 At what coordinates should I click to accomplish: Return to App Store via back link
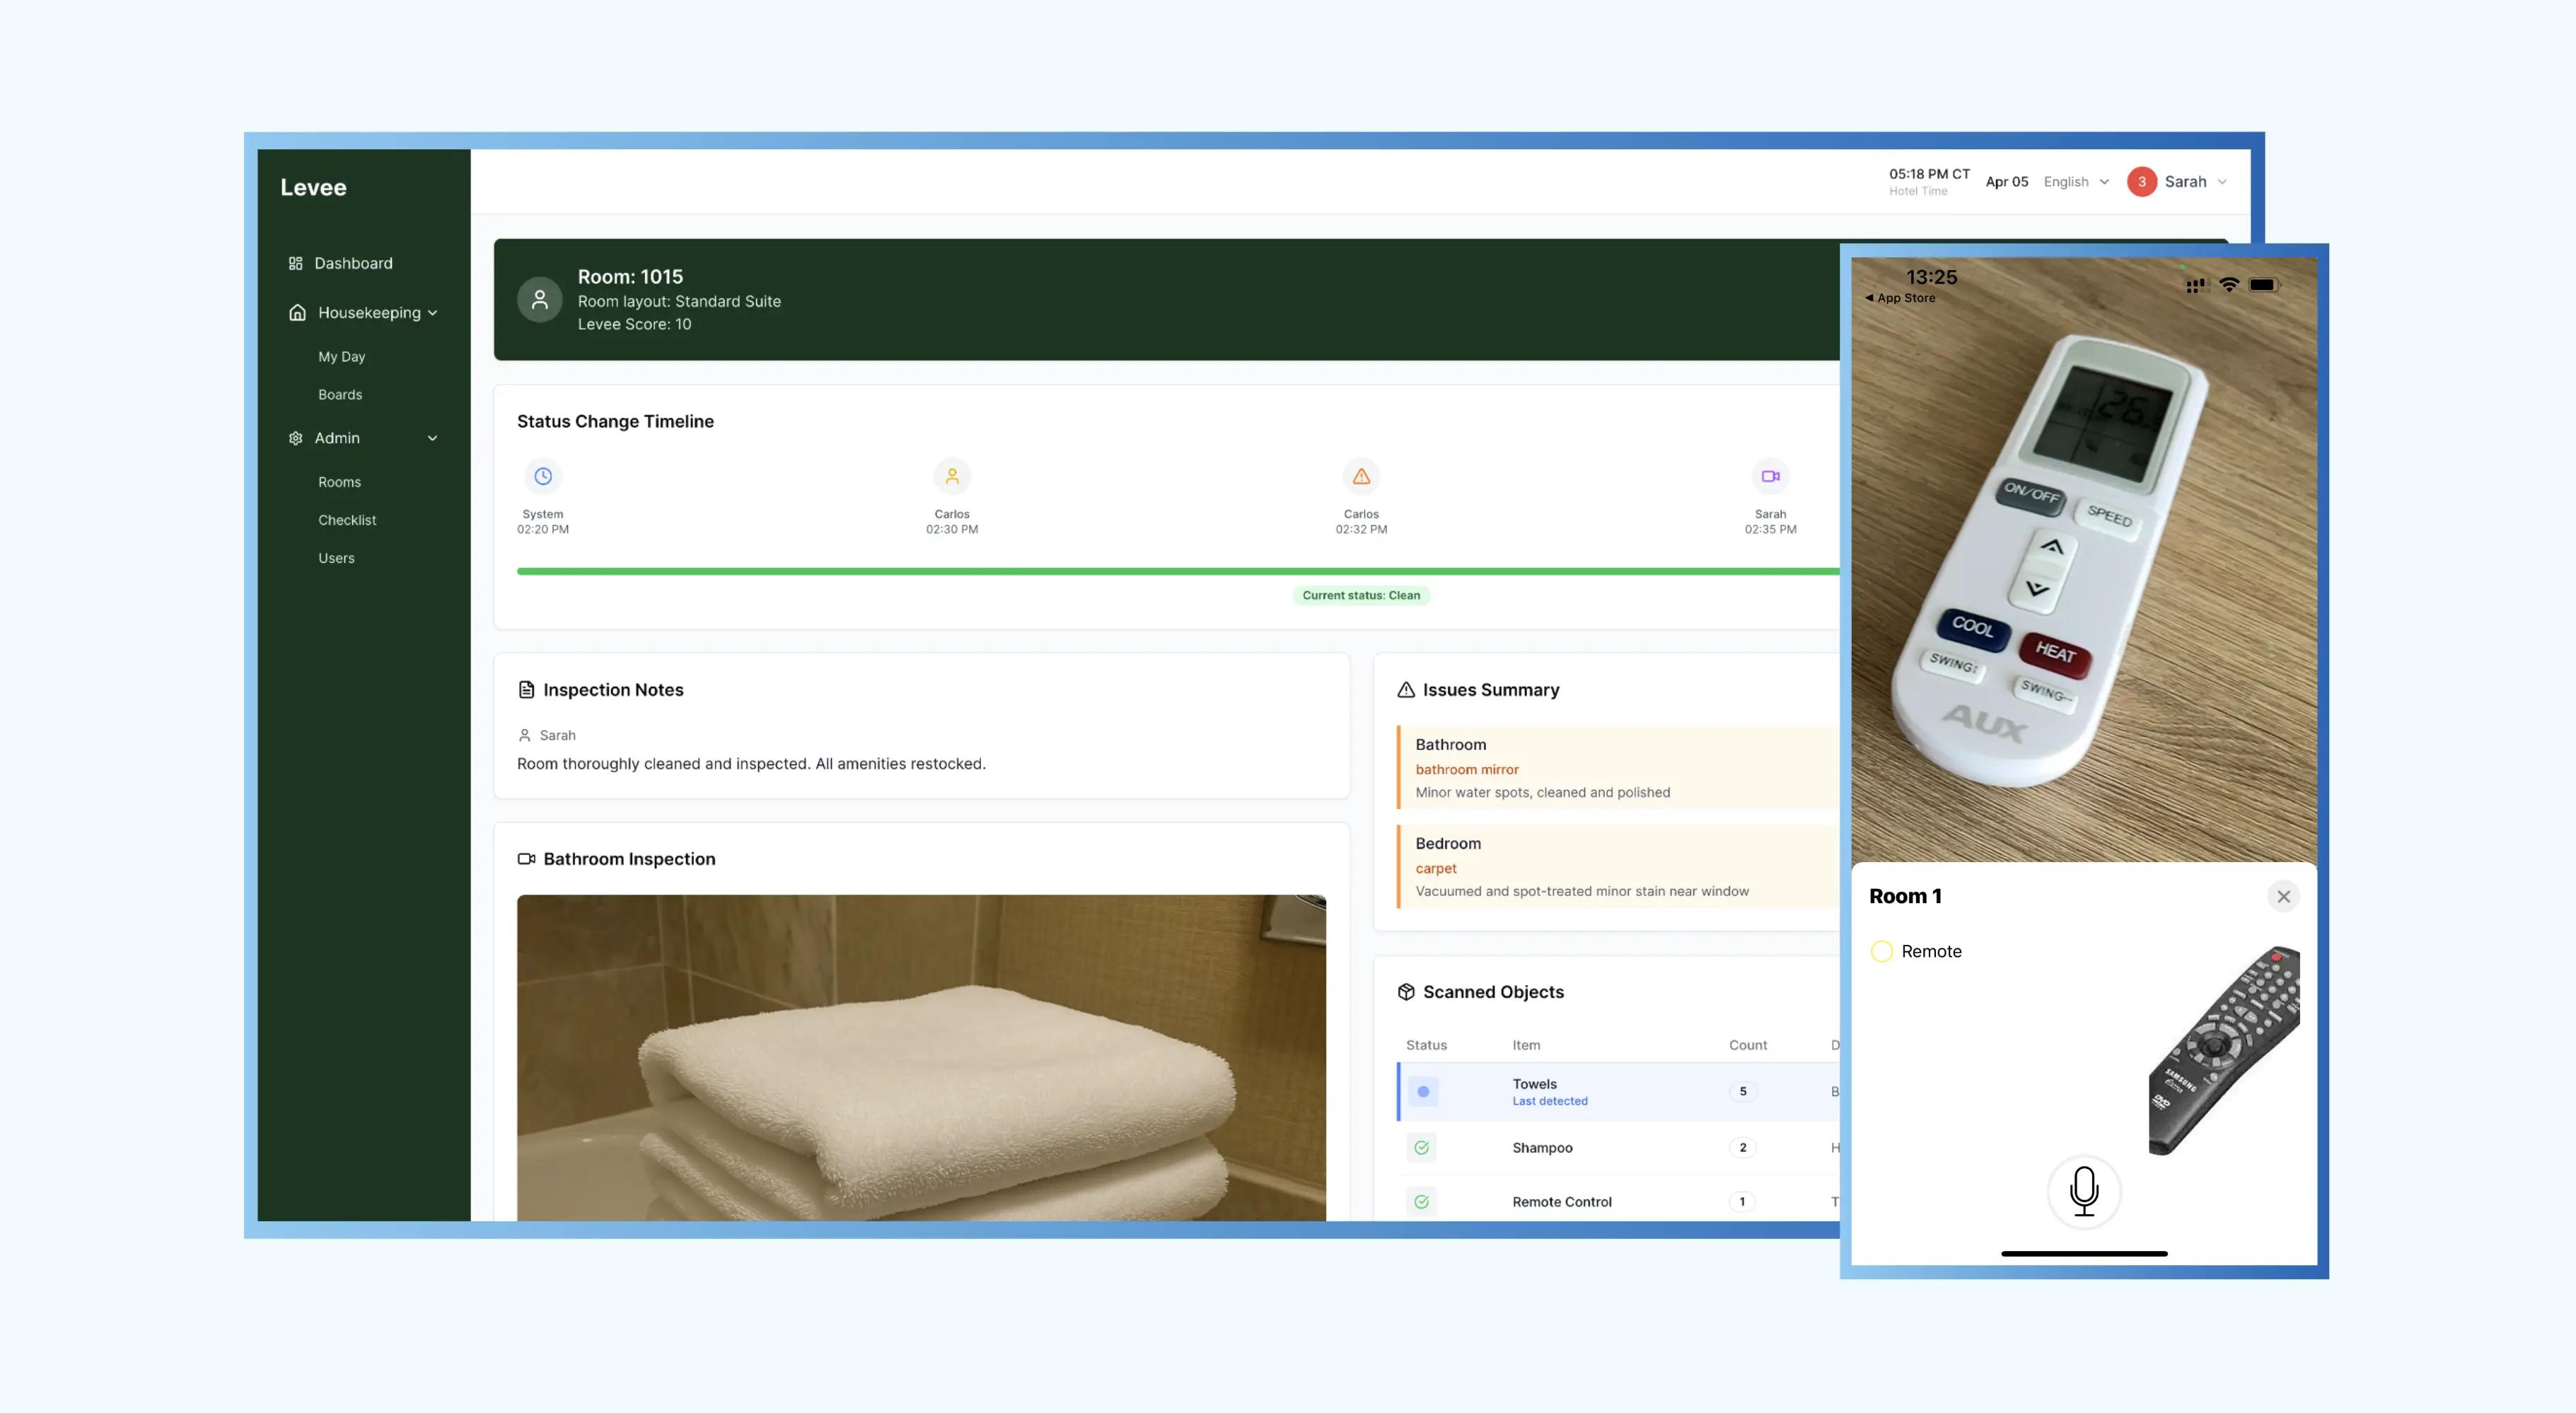click(1900, 298)
